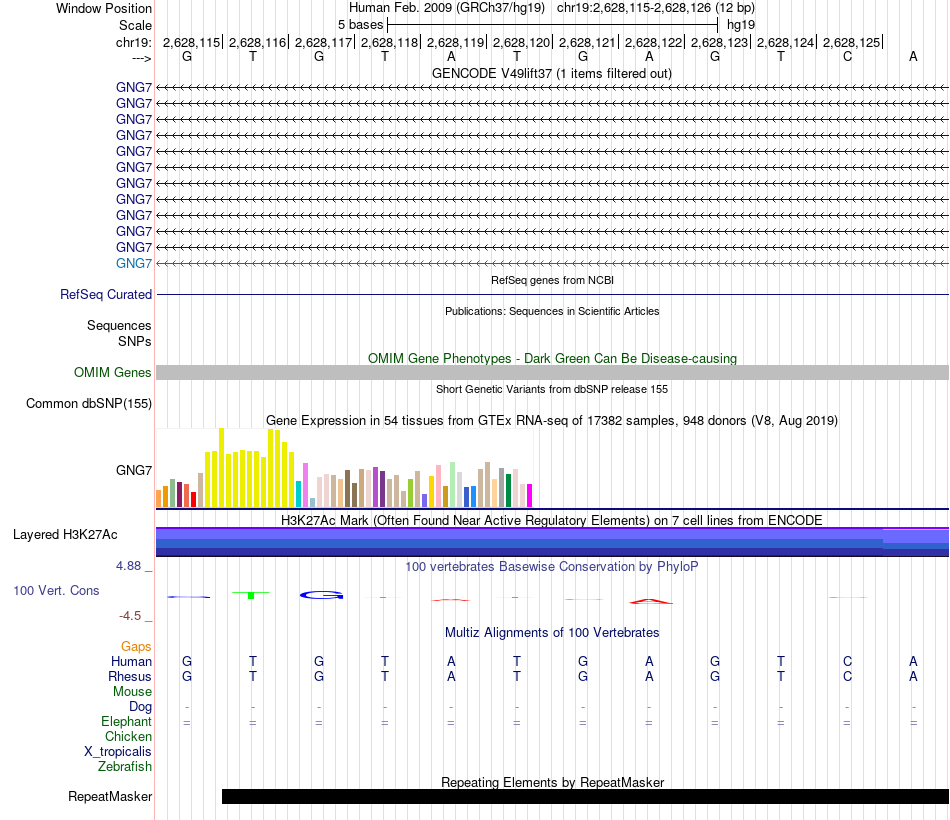Click the Human alignment row label
The width and height of the screenshot is (950, 820).
click(x=131, y=661)
